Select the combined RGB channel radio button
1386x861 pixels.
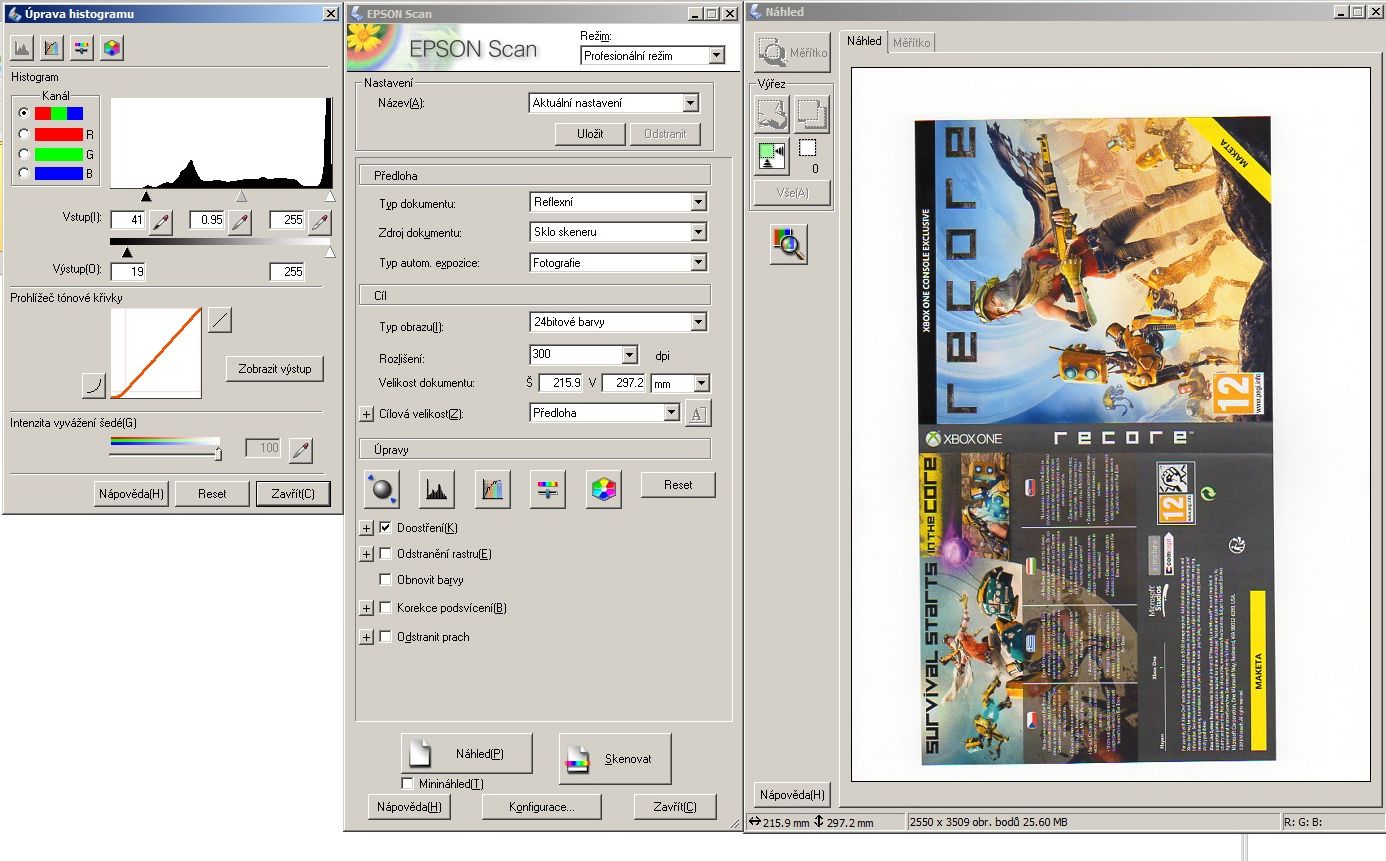click(23, 113)
